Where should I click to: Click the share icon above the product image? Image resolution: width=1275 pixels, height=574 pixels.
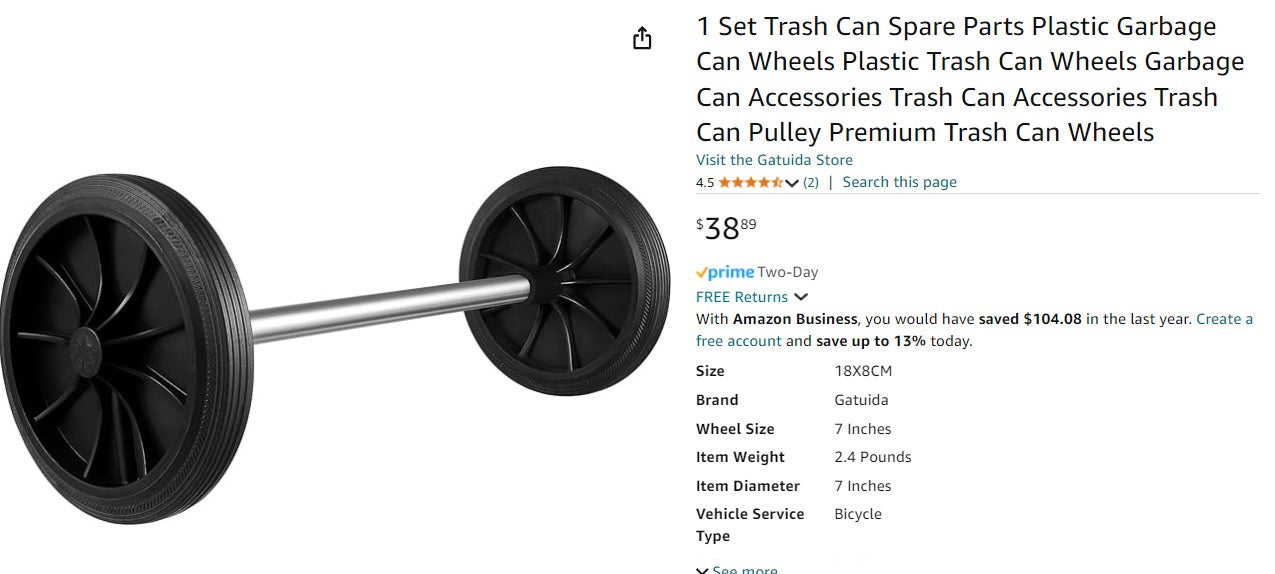pyautogui.click(x=642, y=39)
